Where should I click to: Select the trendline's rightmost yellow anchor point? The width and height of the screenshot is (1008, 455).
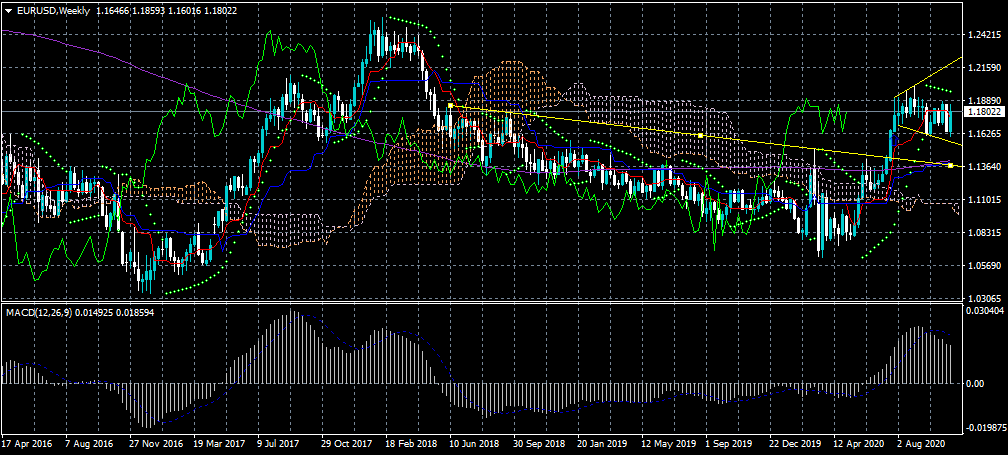point(949,164)
